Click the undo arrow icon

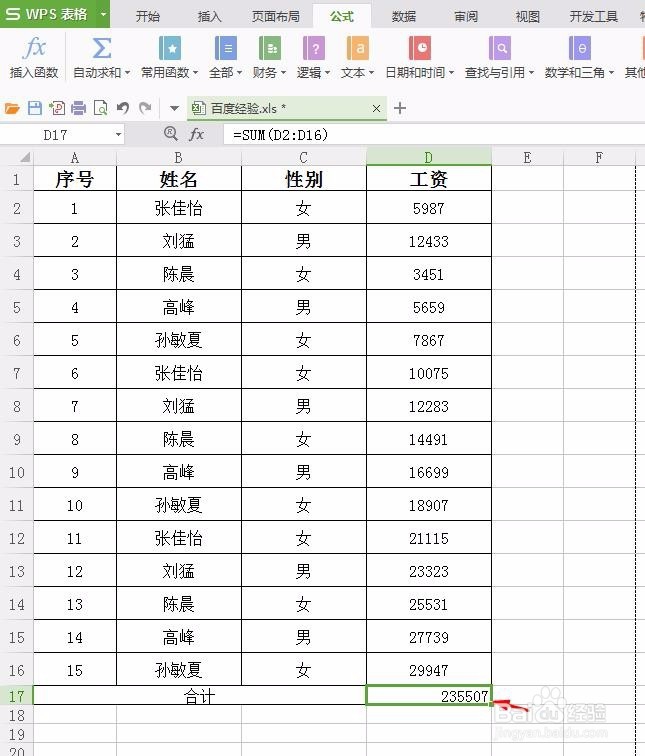pyautogui.click(x=122, y=108)
